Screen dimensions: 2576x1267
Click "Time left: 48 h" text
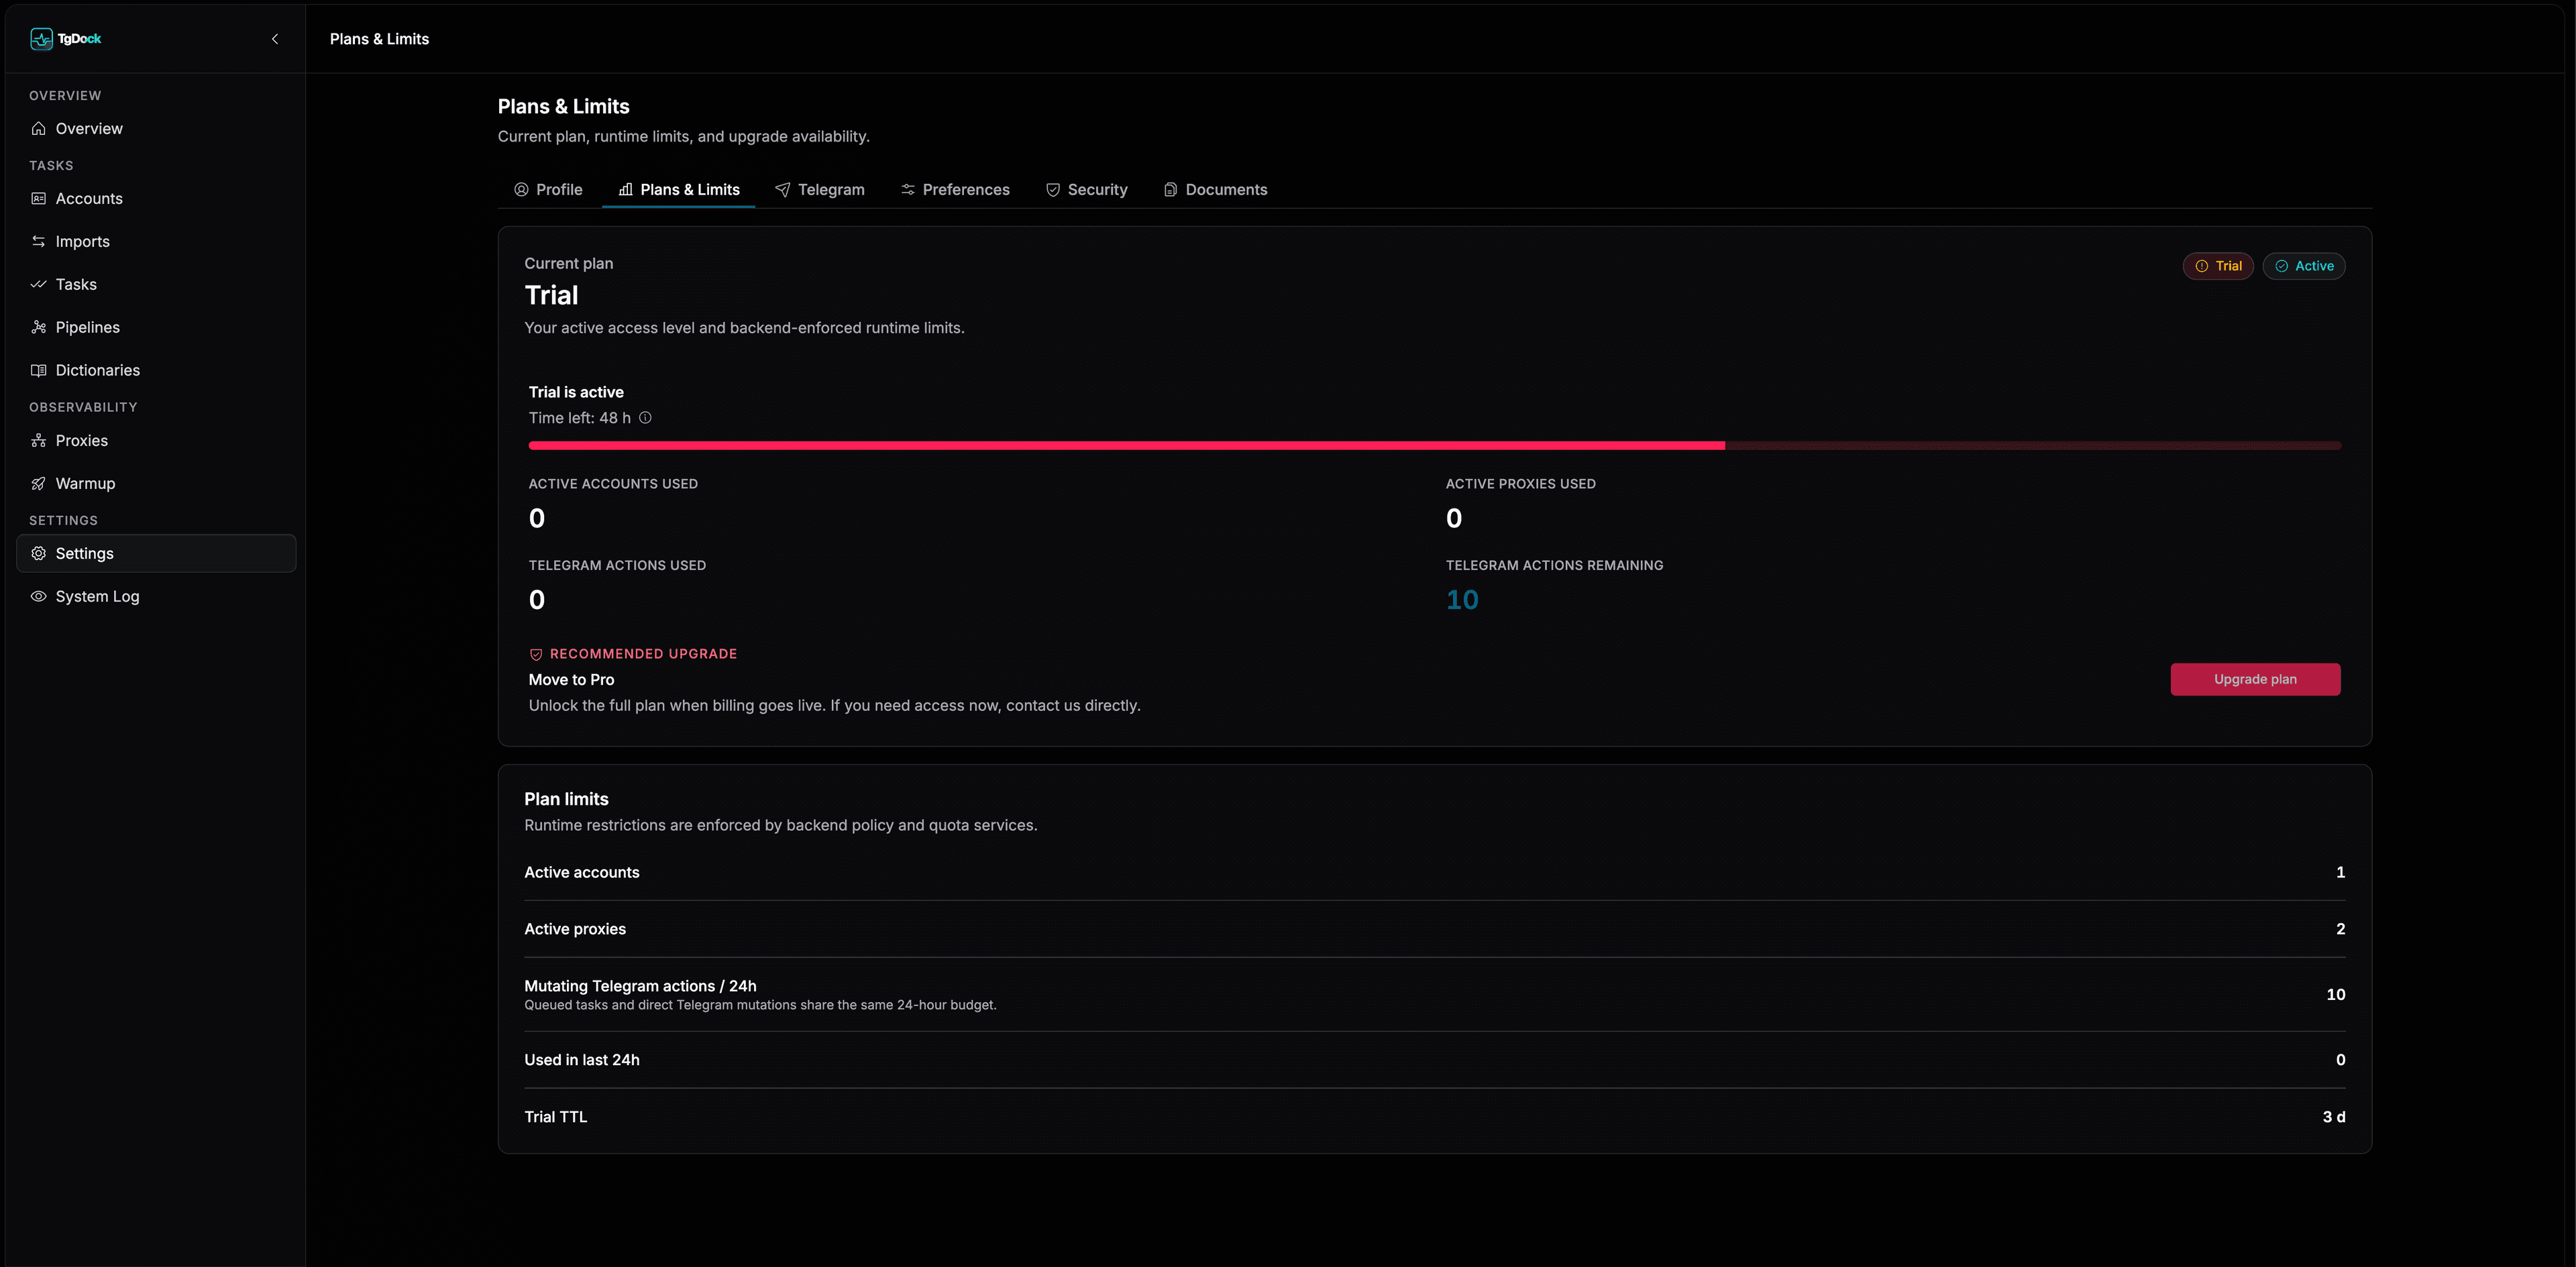pos(580,418)
